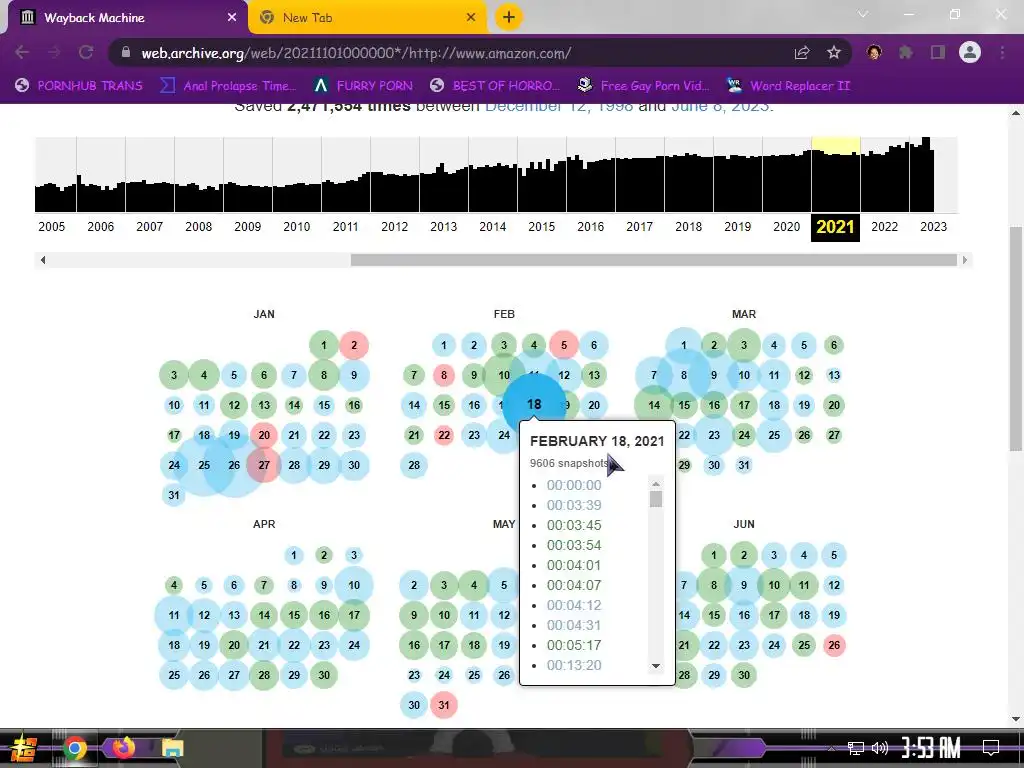
Task: Close the New Tab tab
Action: 471,18
